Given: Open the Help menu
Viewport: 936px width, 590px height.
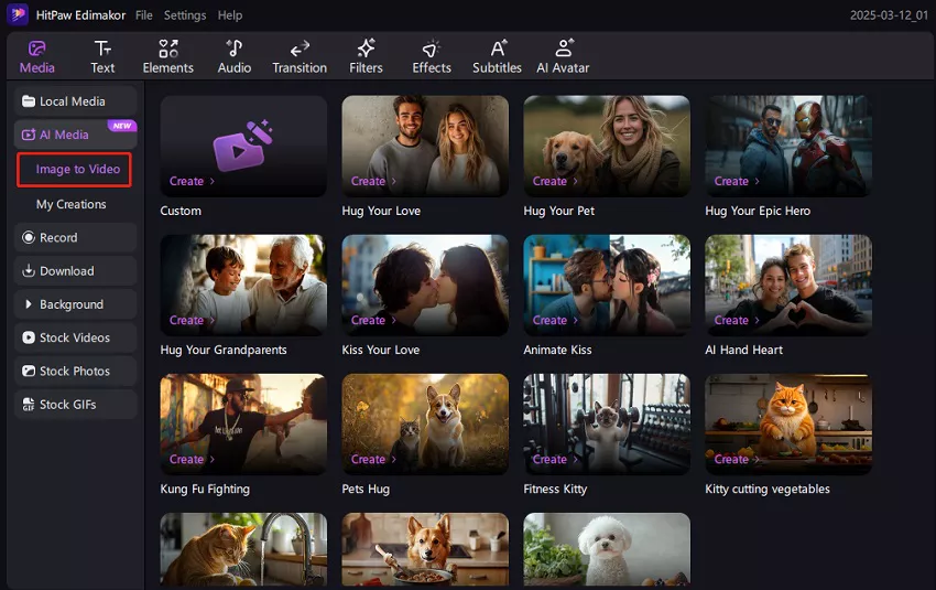Looking at the screenshot, I should click(x=230, y=15).
